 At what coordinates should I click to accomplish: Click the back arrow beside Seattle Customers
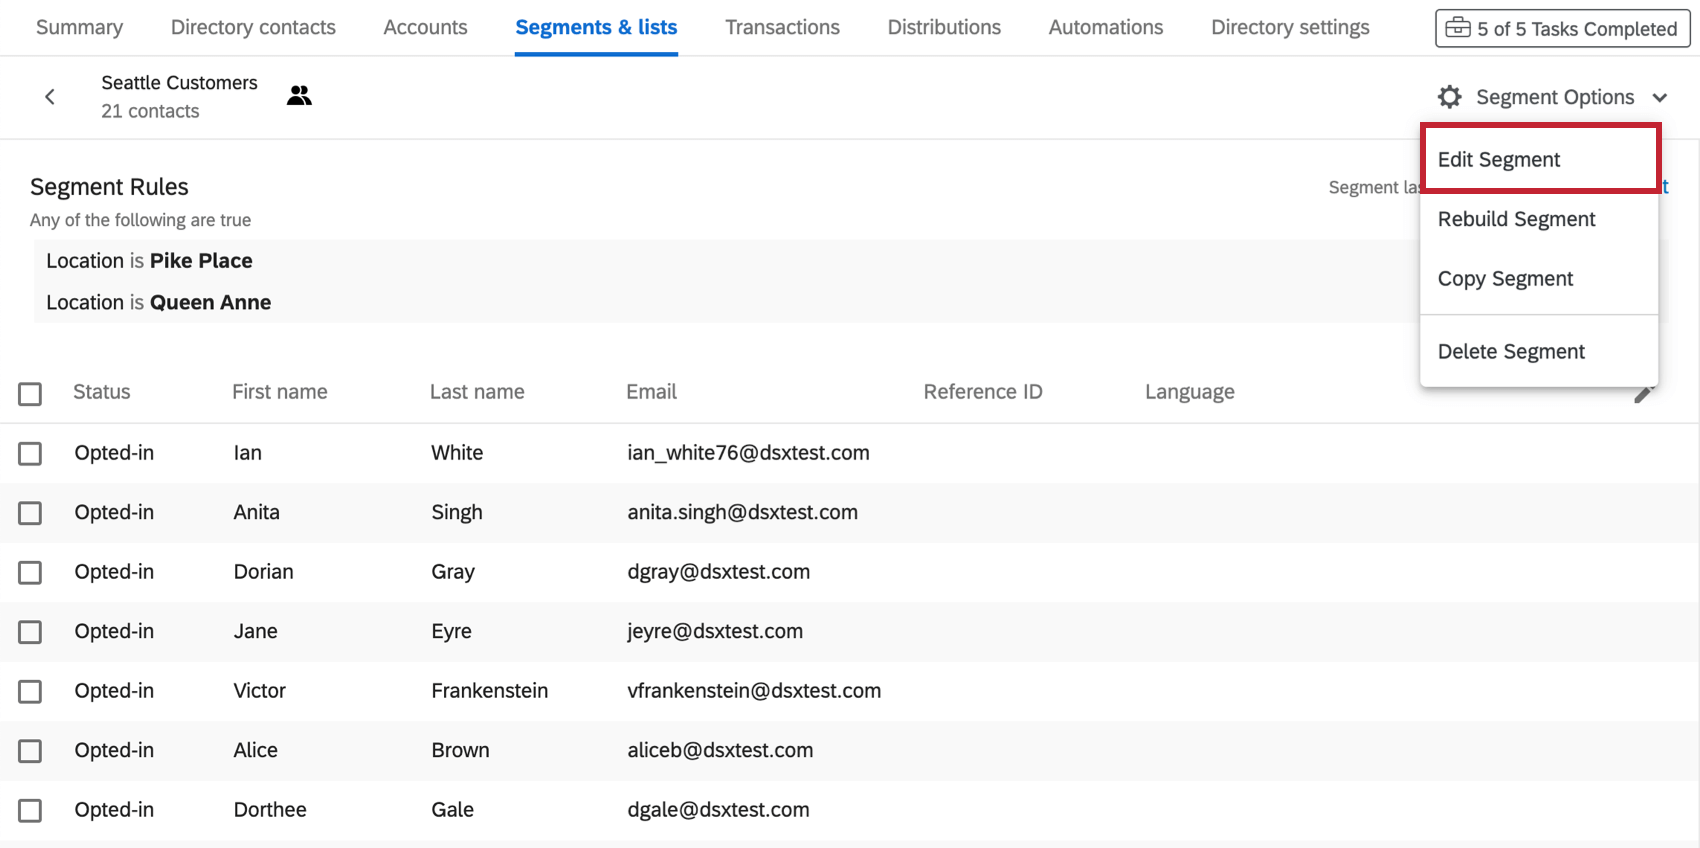(50, 97)
